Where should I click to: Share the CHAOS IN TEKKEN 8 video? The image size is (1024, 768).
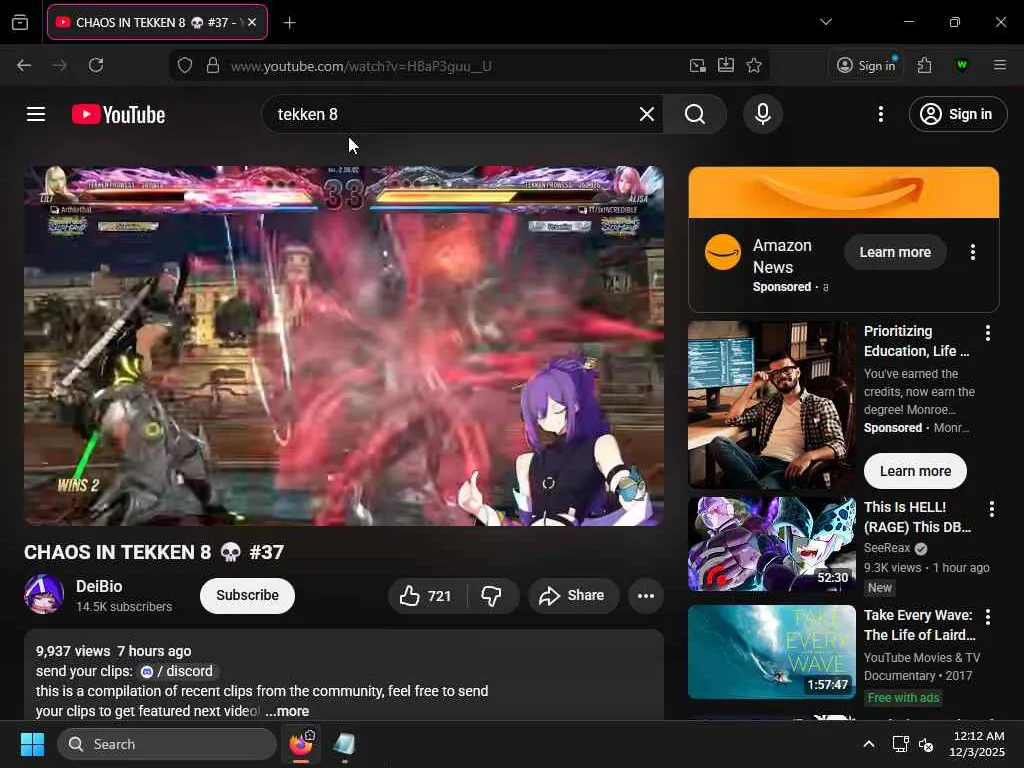[x=573, y=596]
